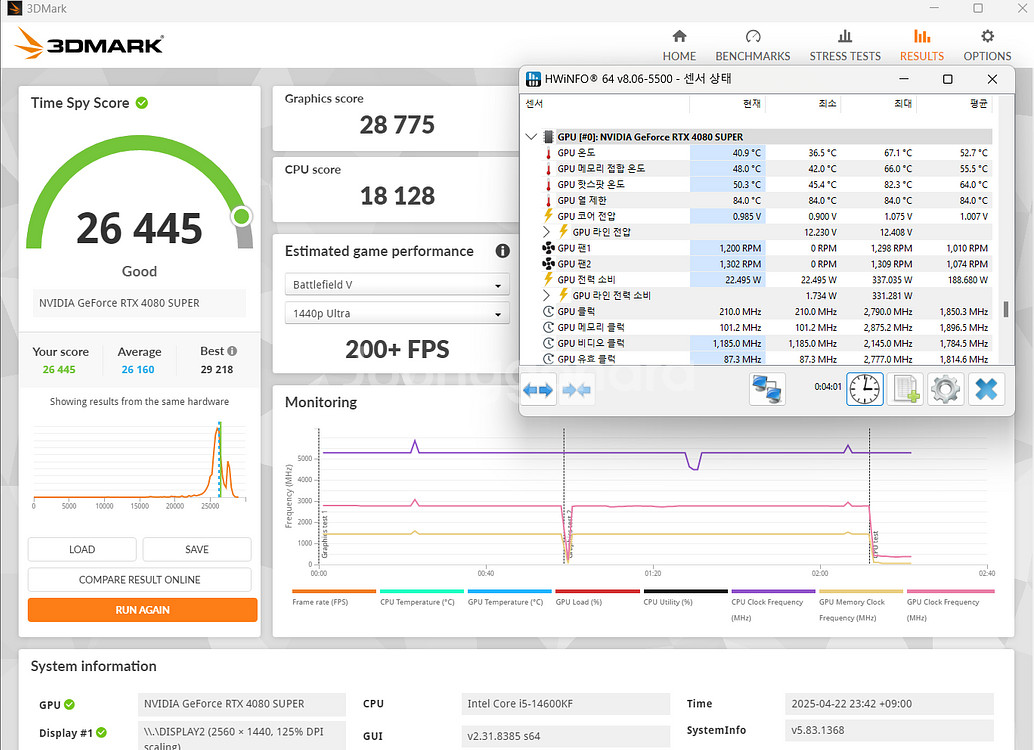Toggle the GPU Memory Clock Frequency legend series

click(861, 606)
